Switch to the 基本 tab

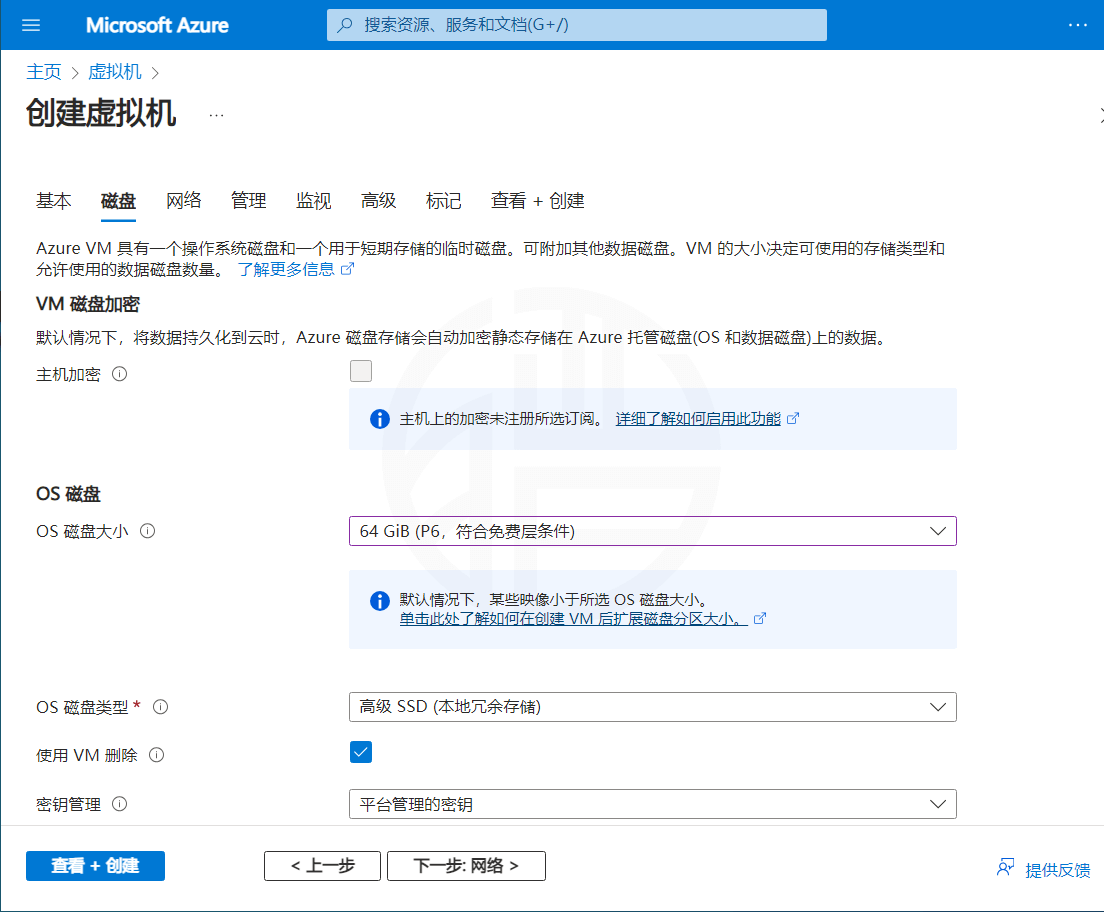pos(54,201)
